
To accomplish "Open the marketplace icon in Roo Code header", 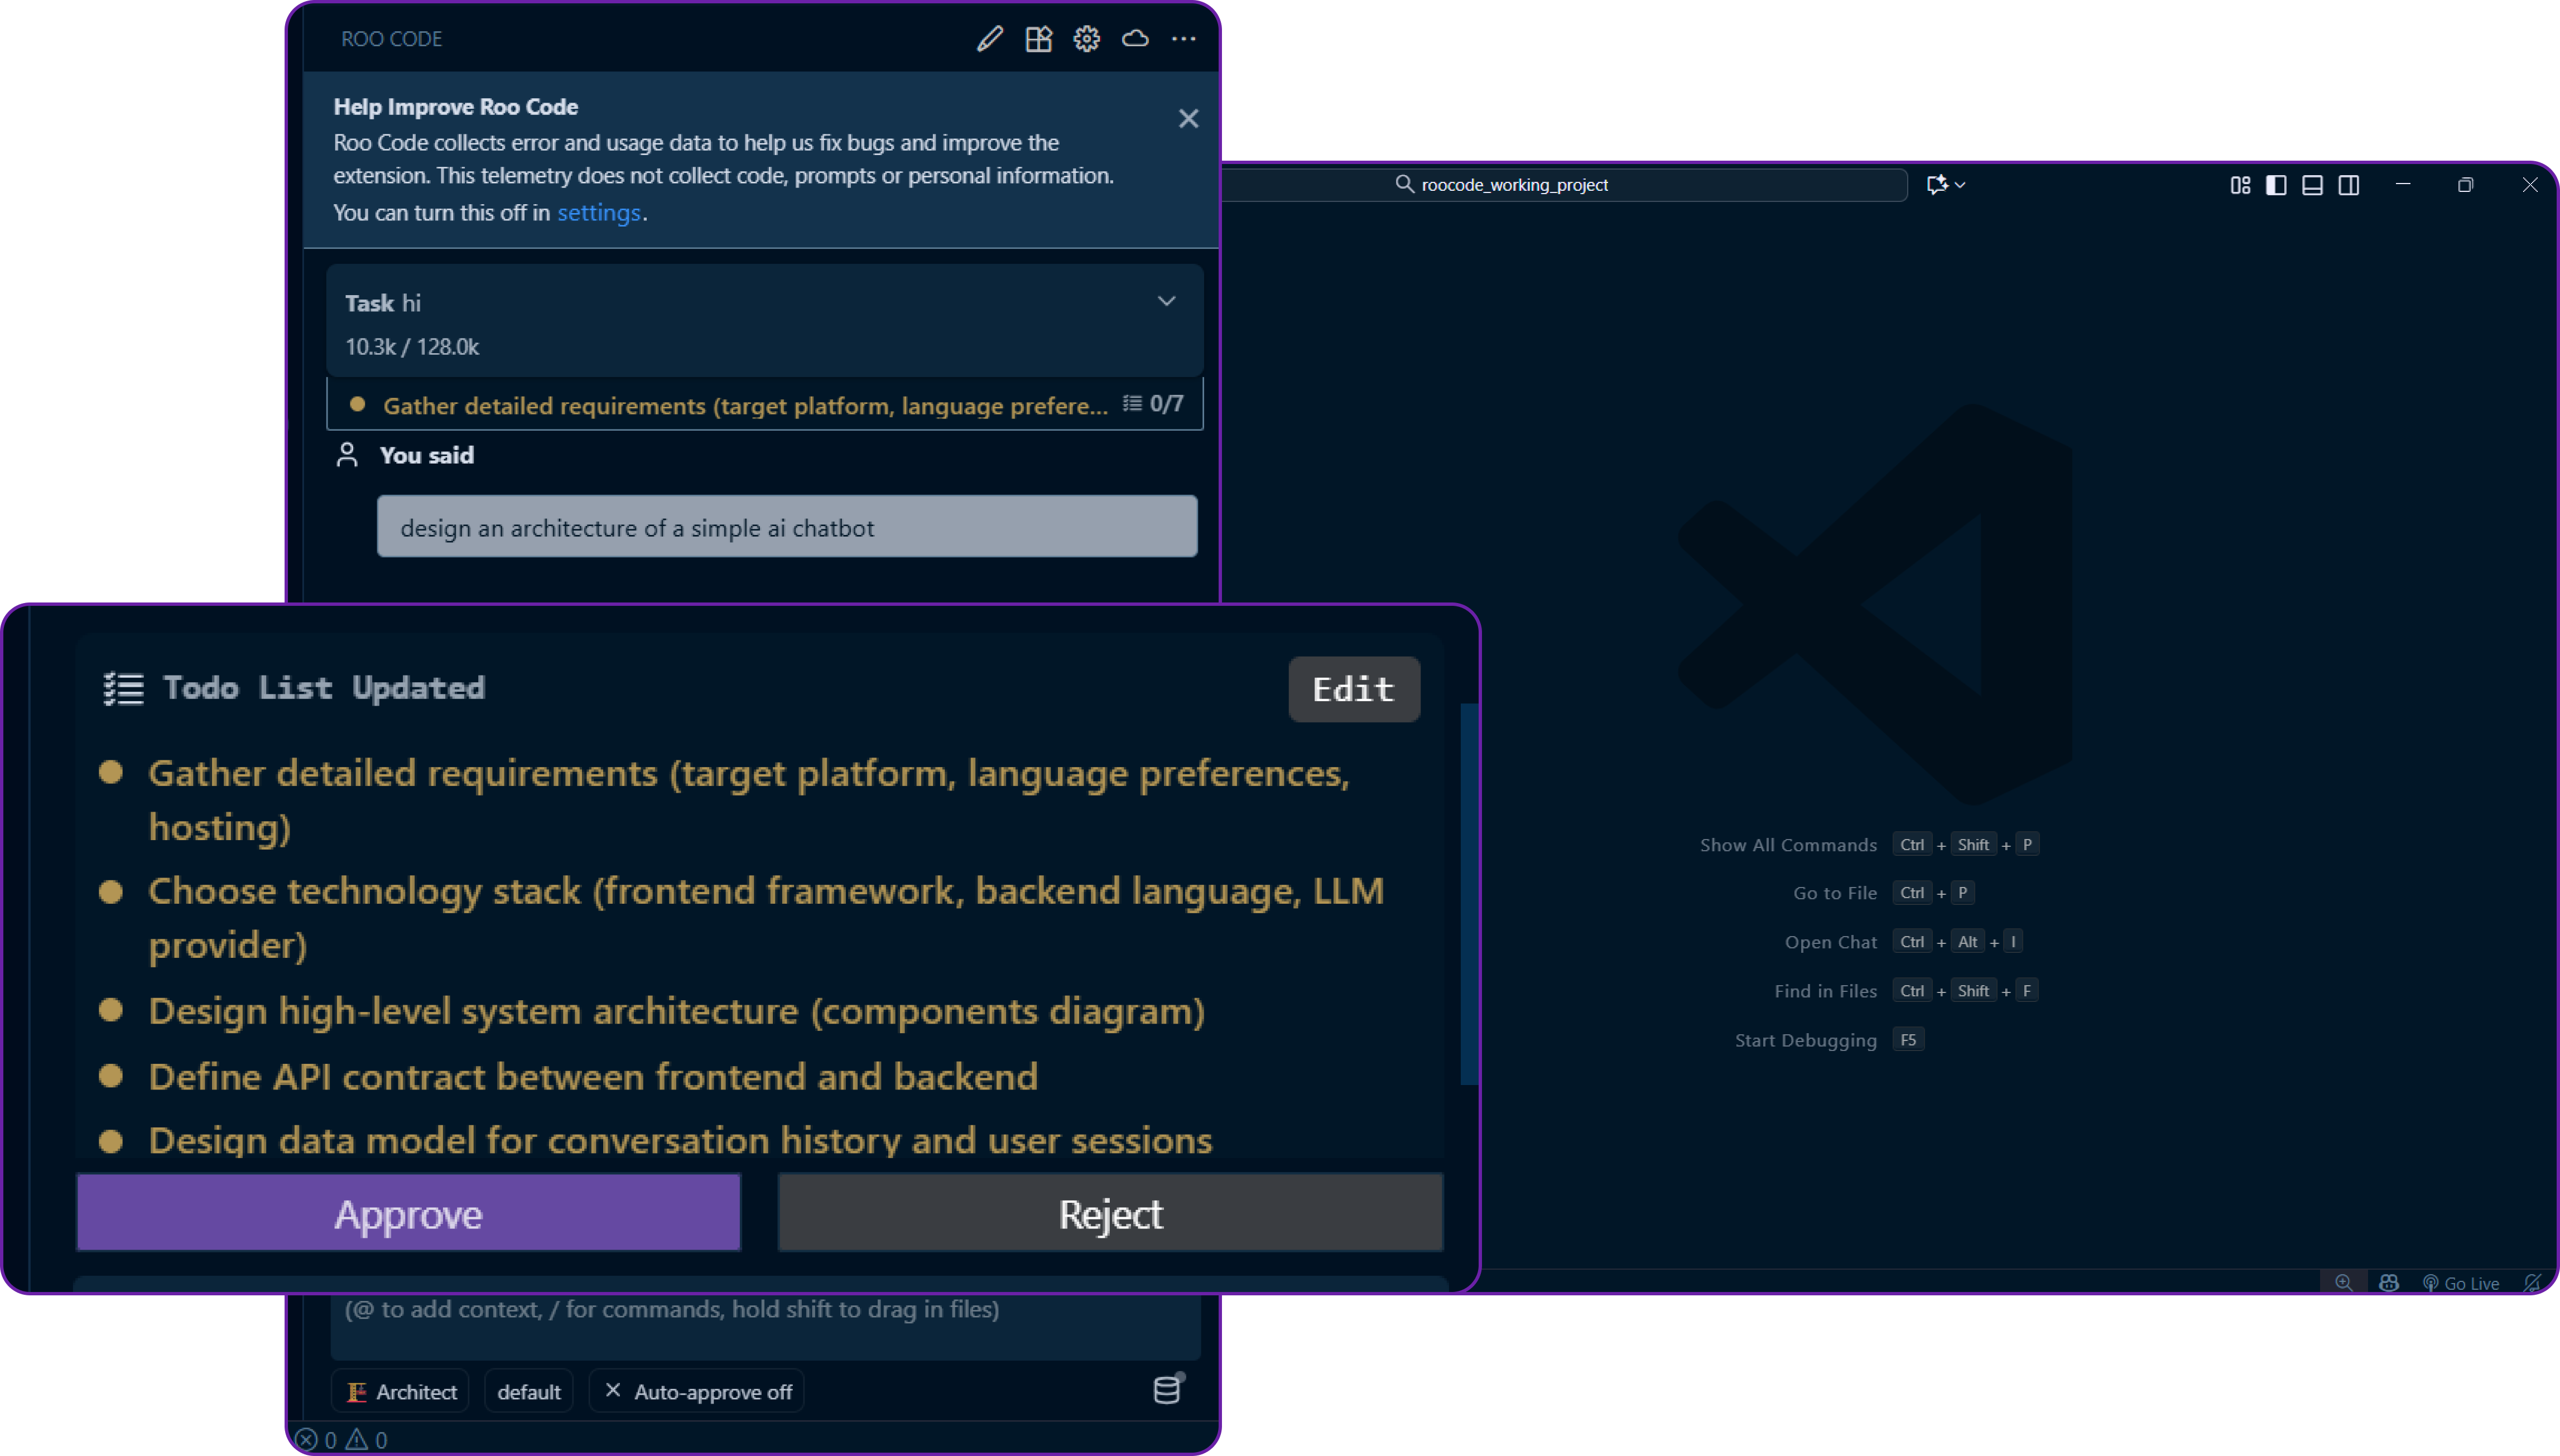I will (1038, 39).
